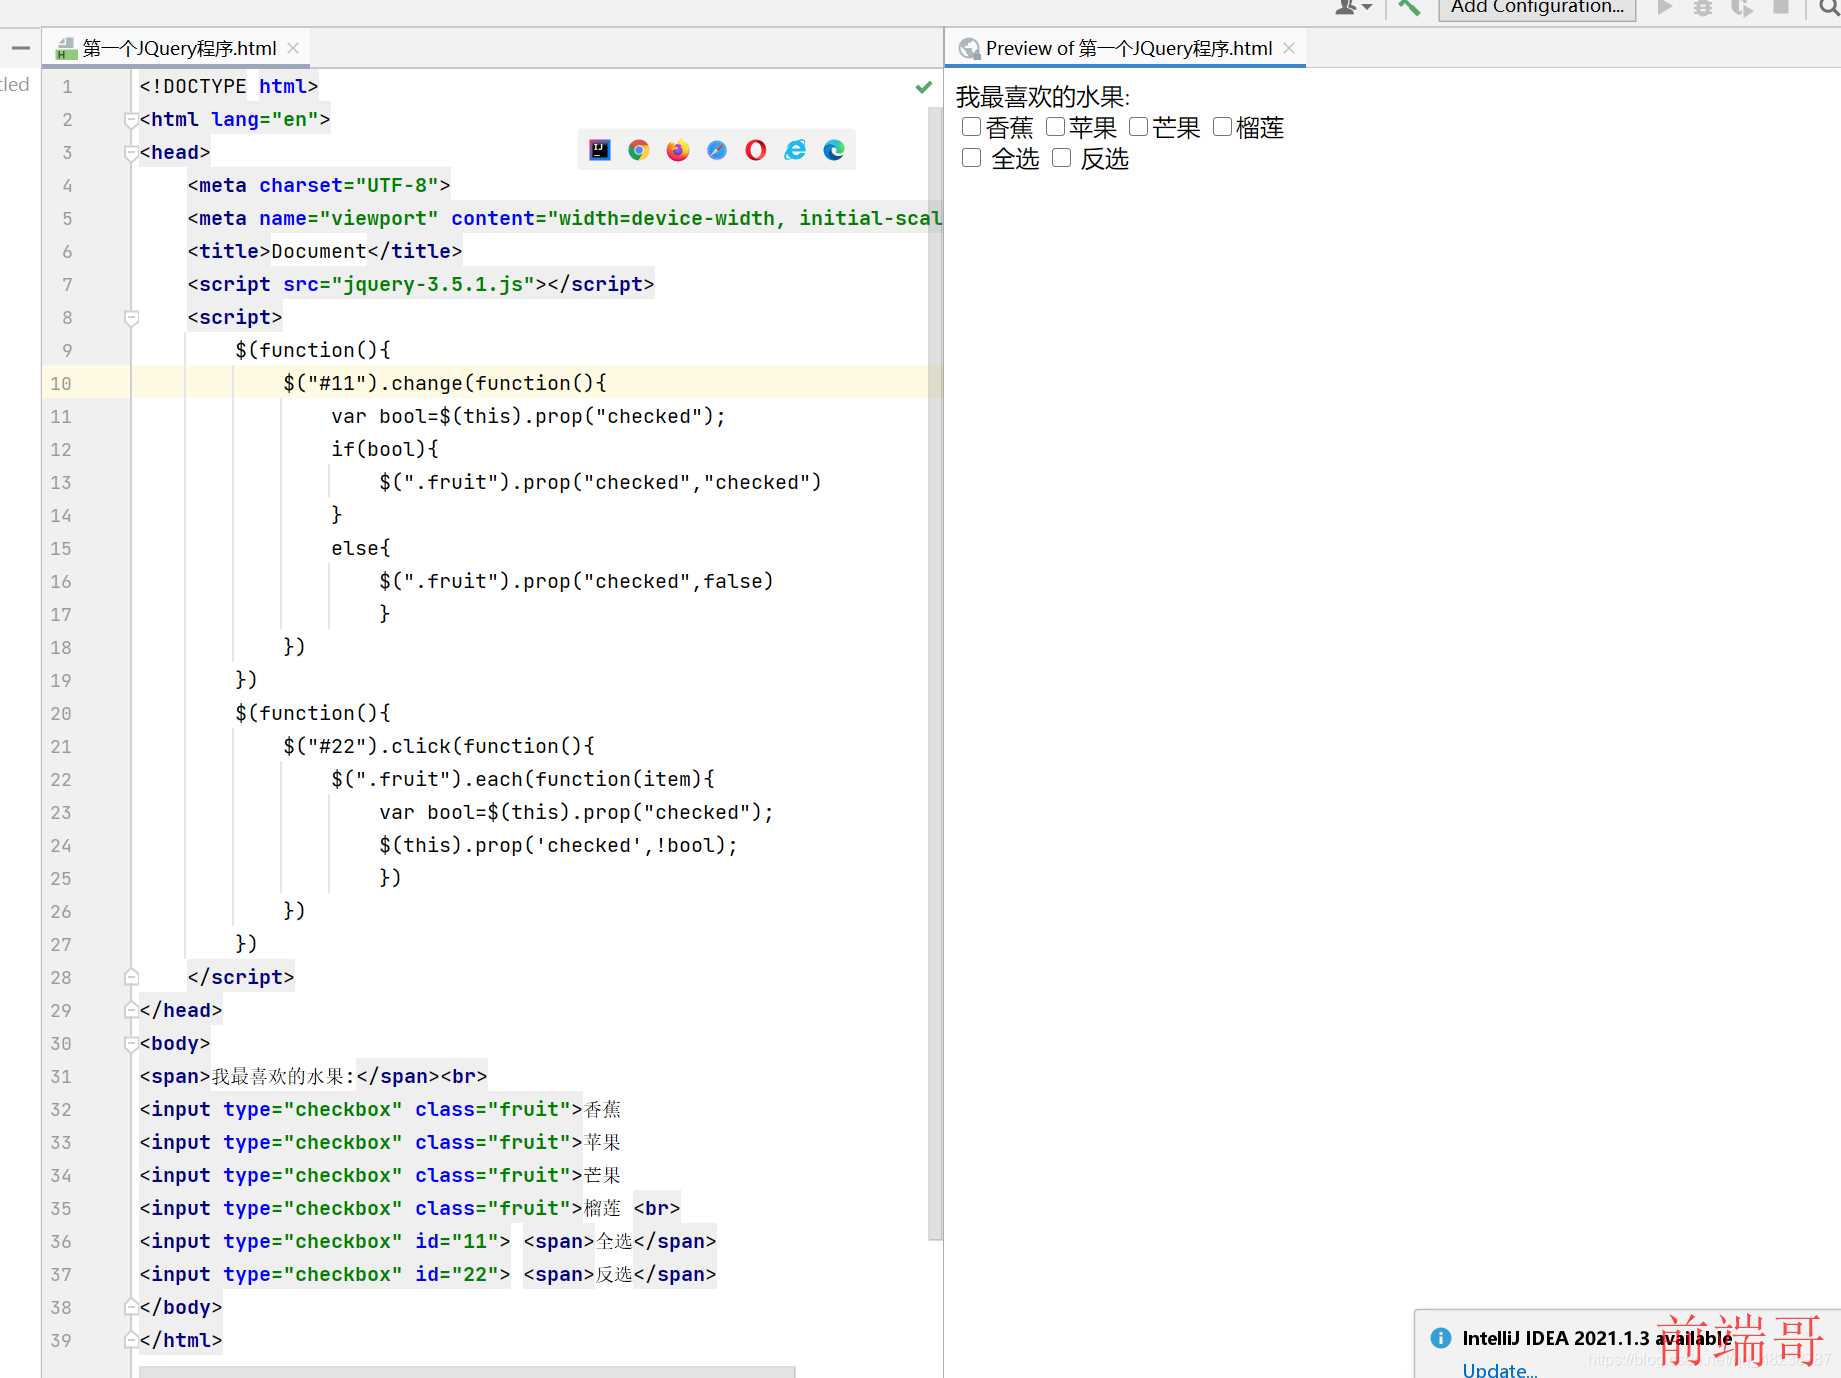Open the page in Safari browser
Screen dimensions: 1841x1378
(717, 150)
